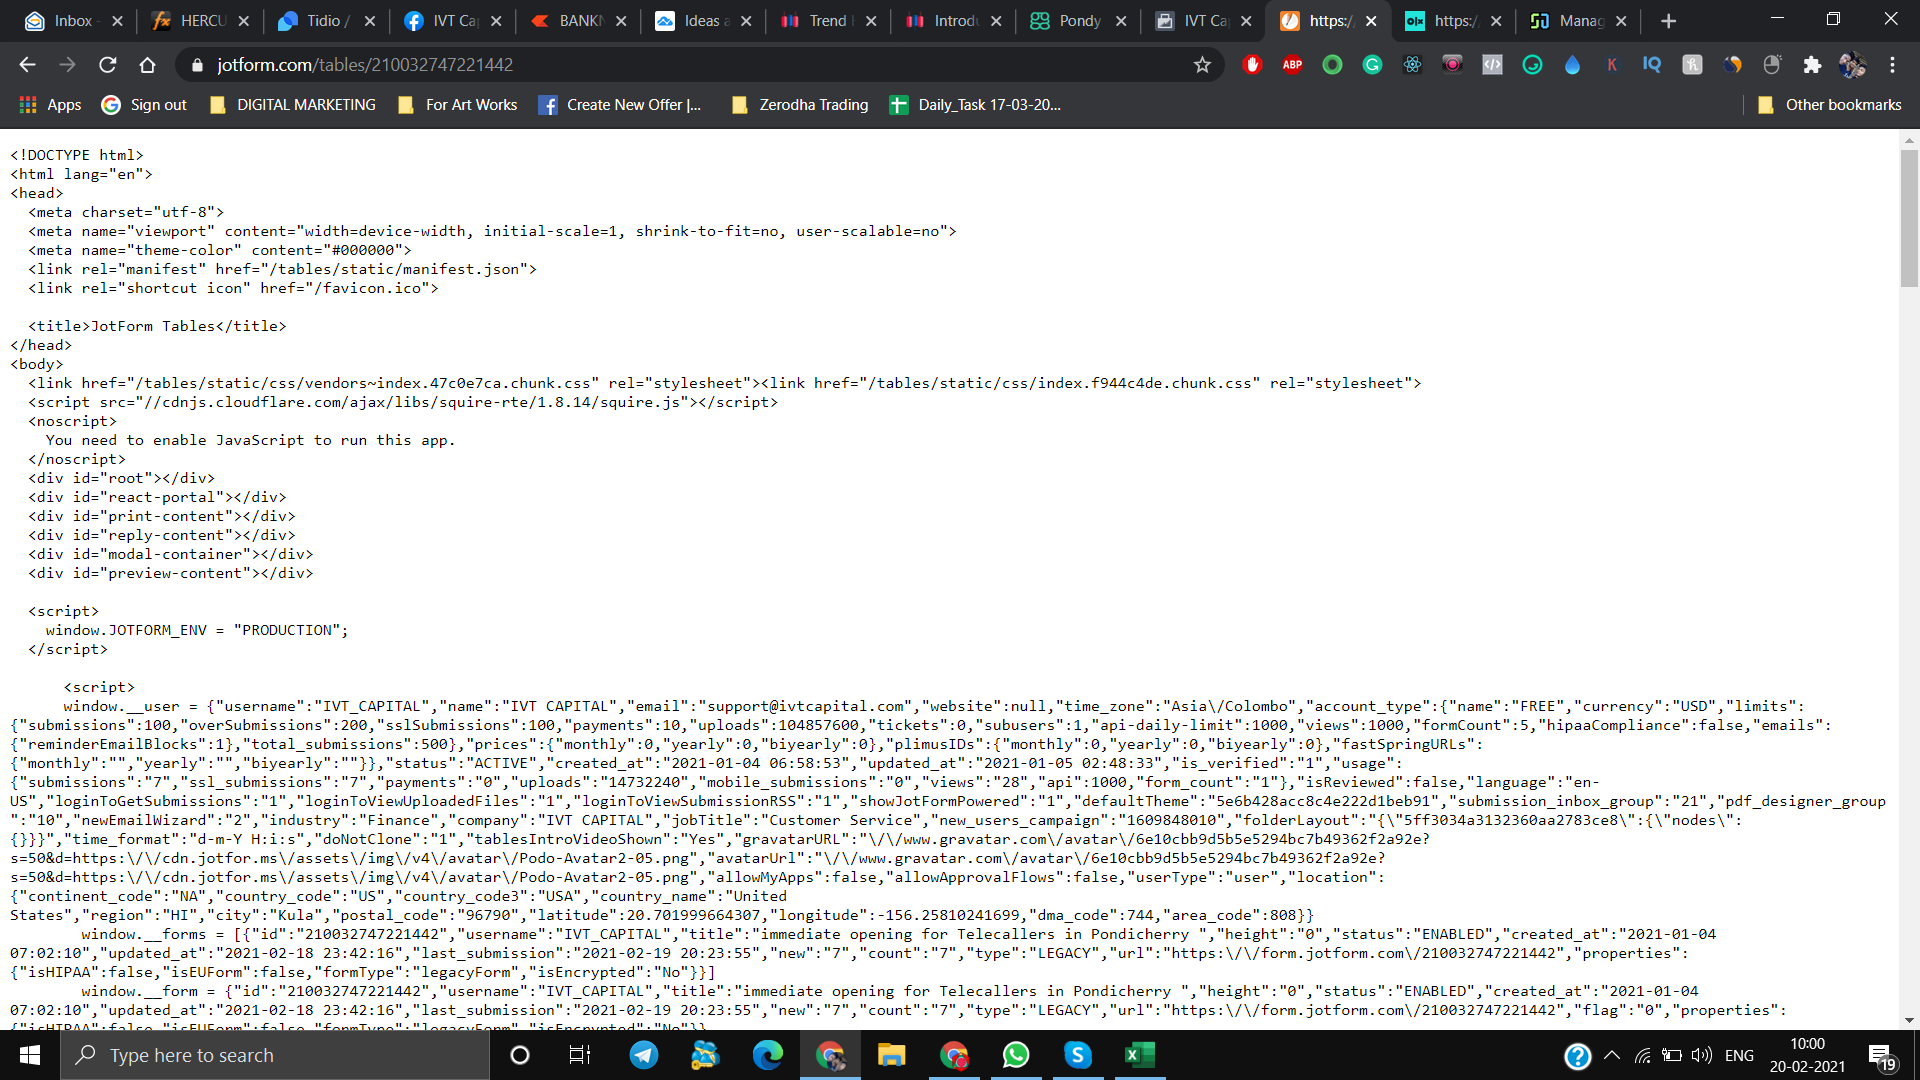Click the page reload icon

click(108, 64)
